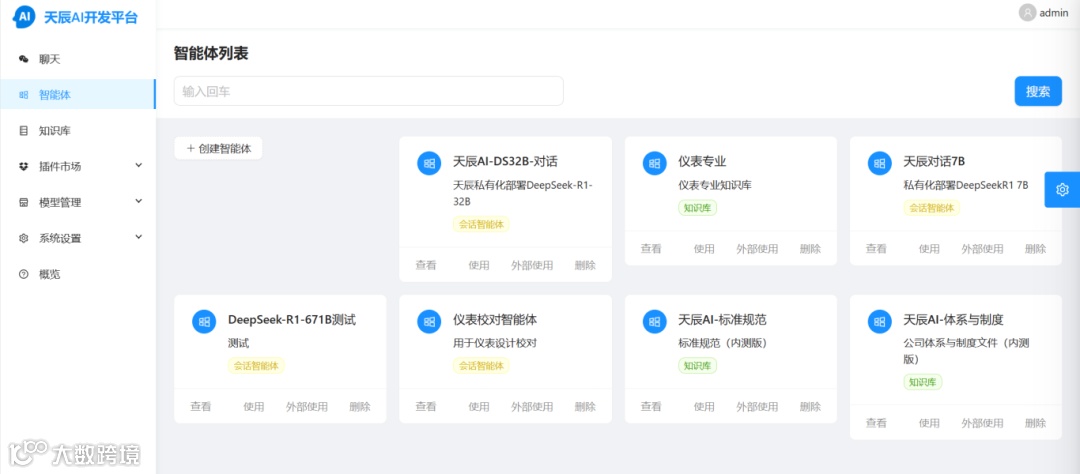Click 删除 on 天辰AI-DS32B-对话 card
The height and width of the screenshot is (474, 1080).
(585, 265)
